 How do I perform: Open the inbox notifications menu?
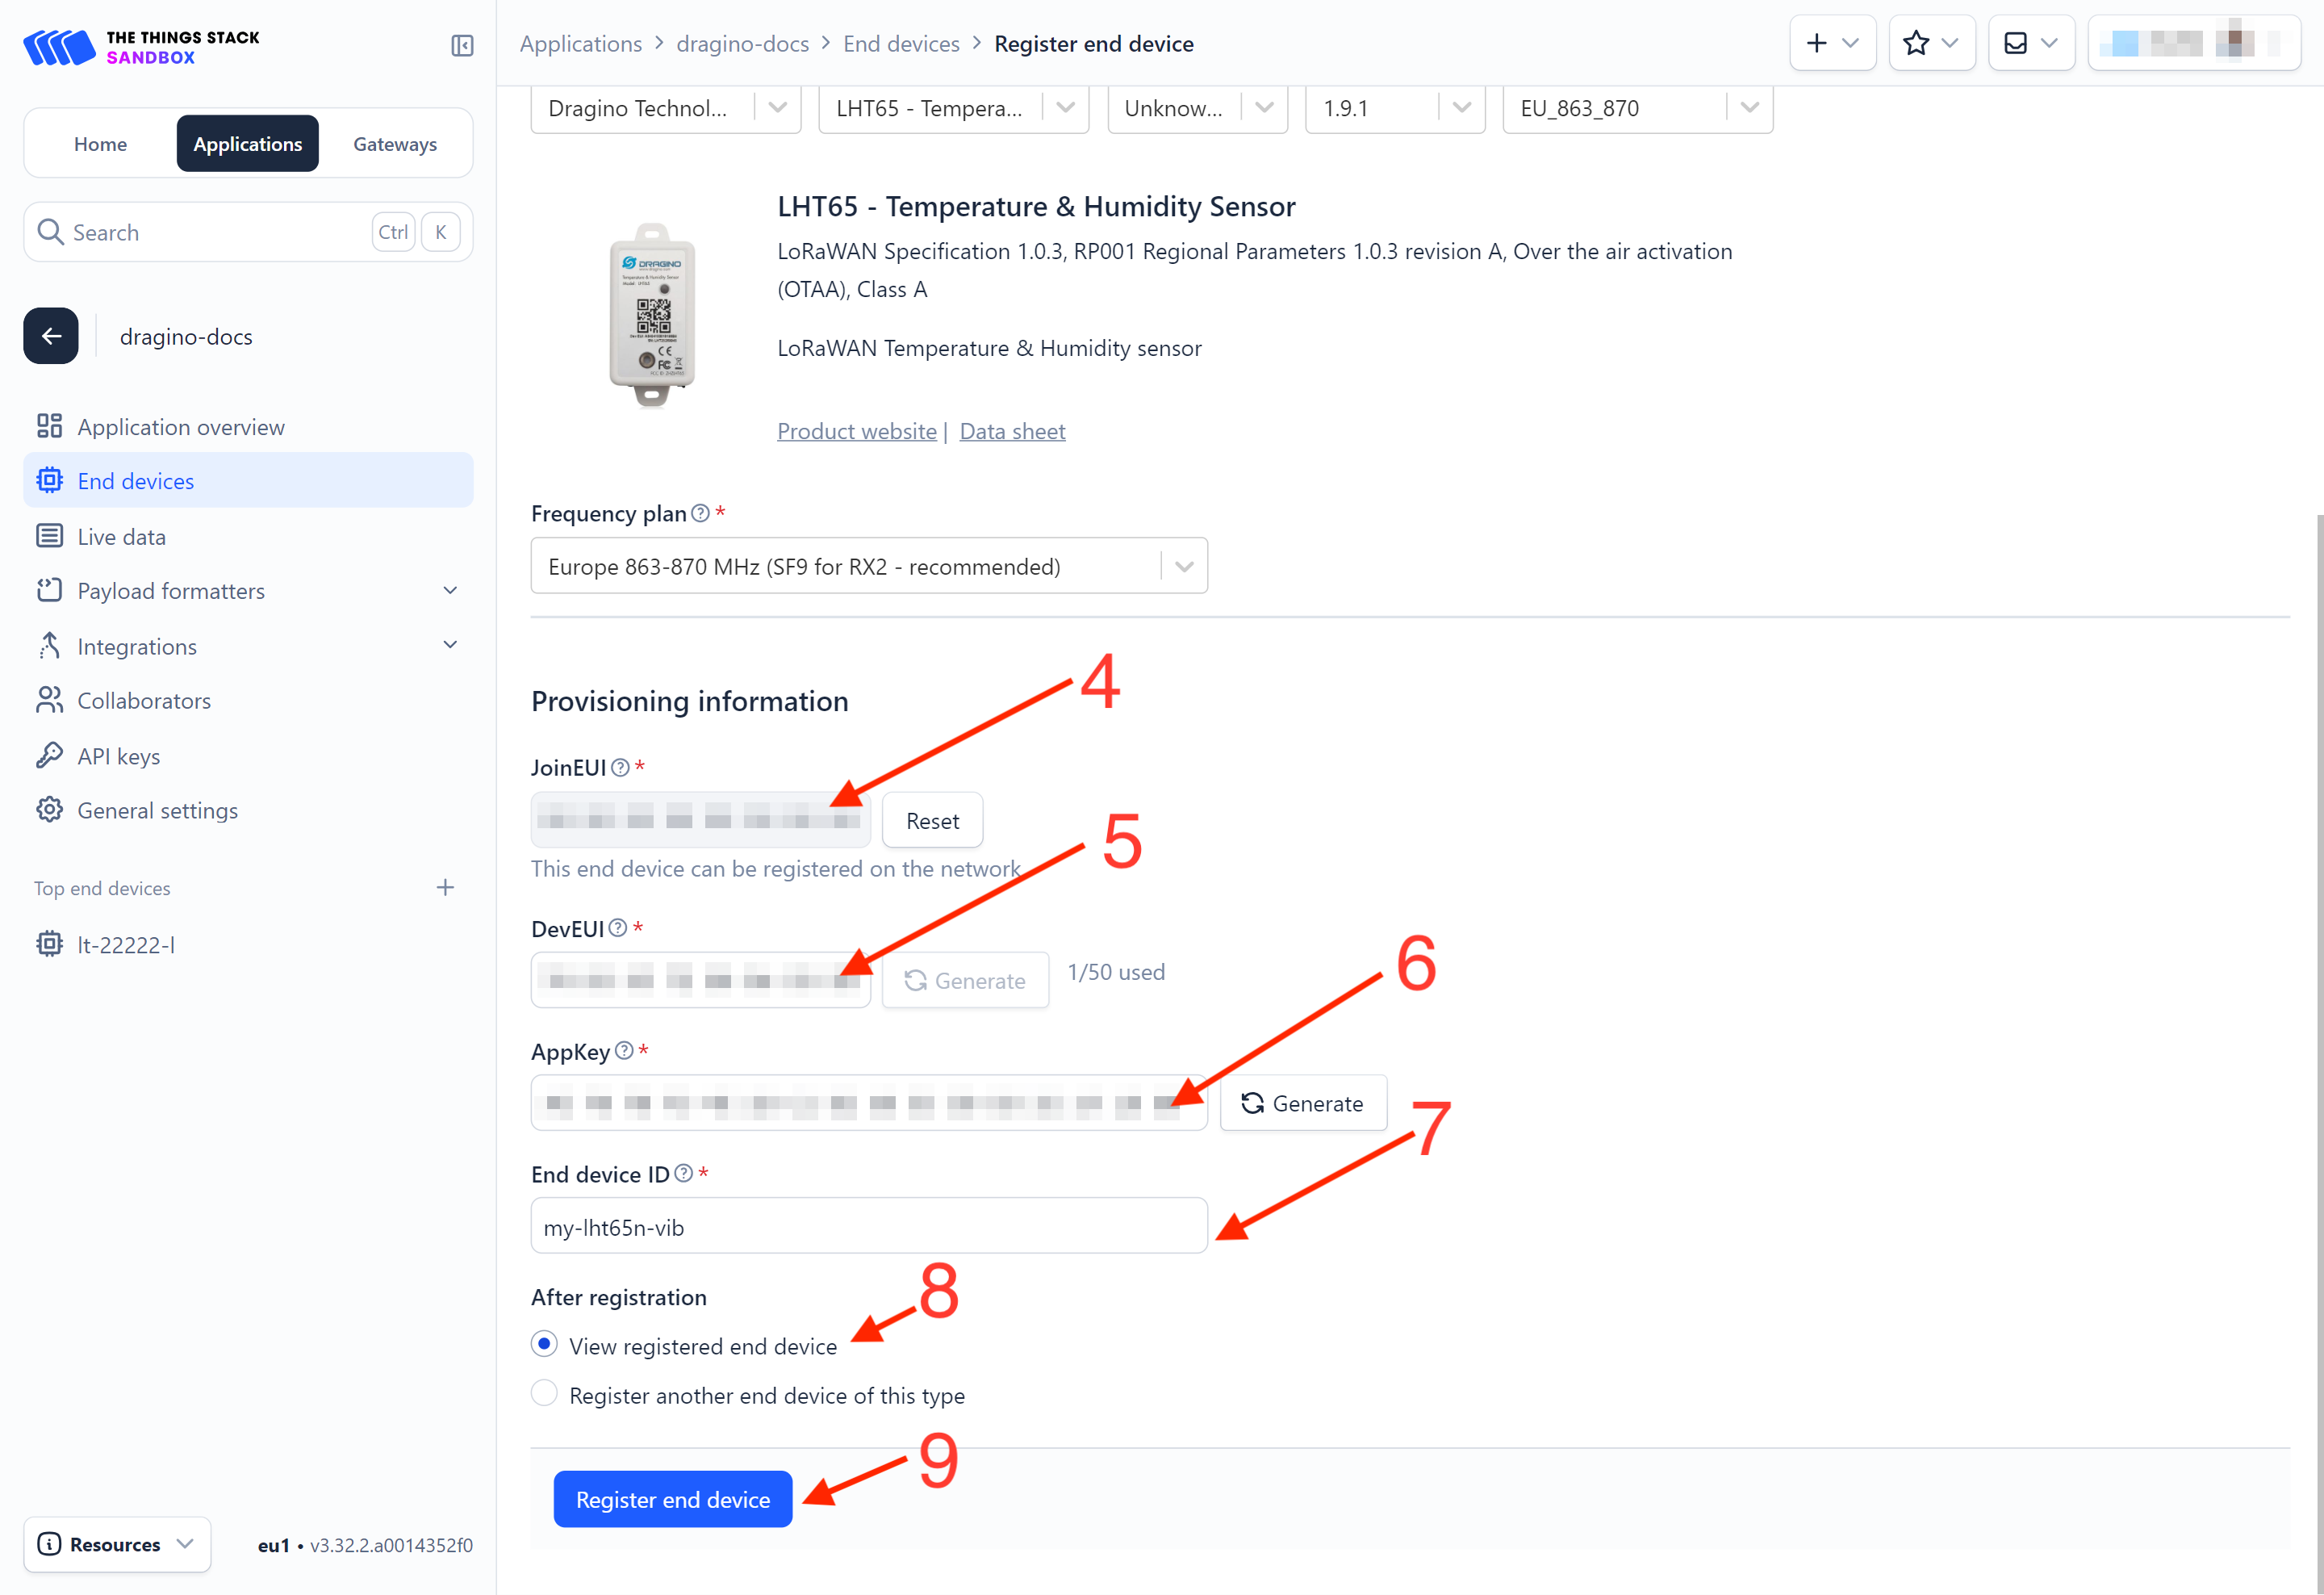pyautogui.click(x=2031, y=43)
